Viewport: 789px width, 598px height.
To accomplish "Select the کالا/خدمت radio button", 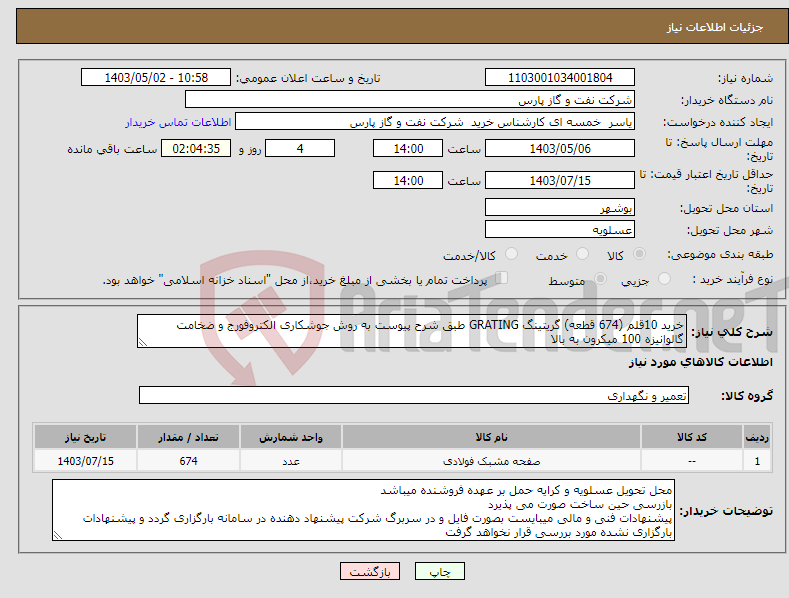I will pyautogui.click(x=511, y=254).
